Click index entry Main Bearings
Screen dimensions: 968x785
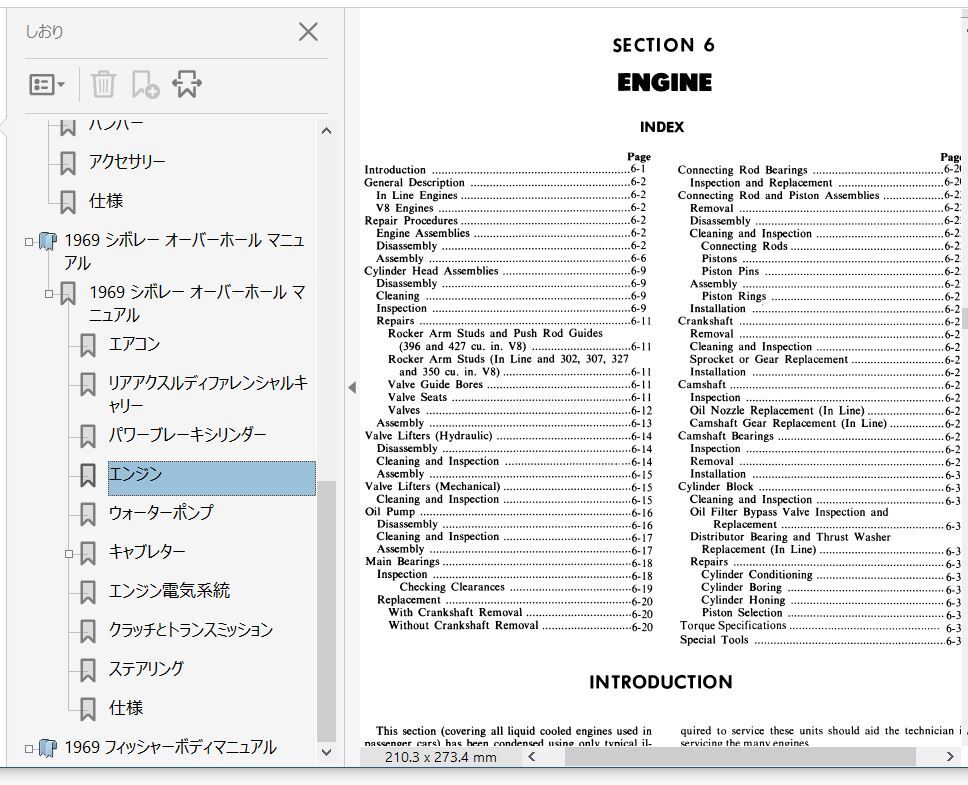coord(402,562)
